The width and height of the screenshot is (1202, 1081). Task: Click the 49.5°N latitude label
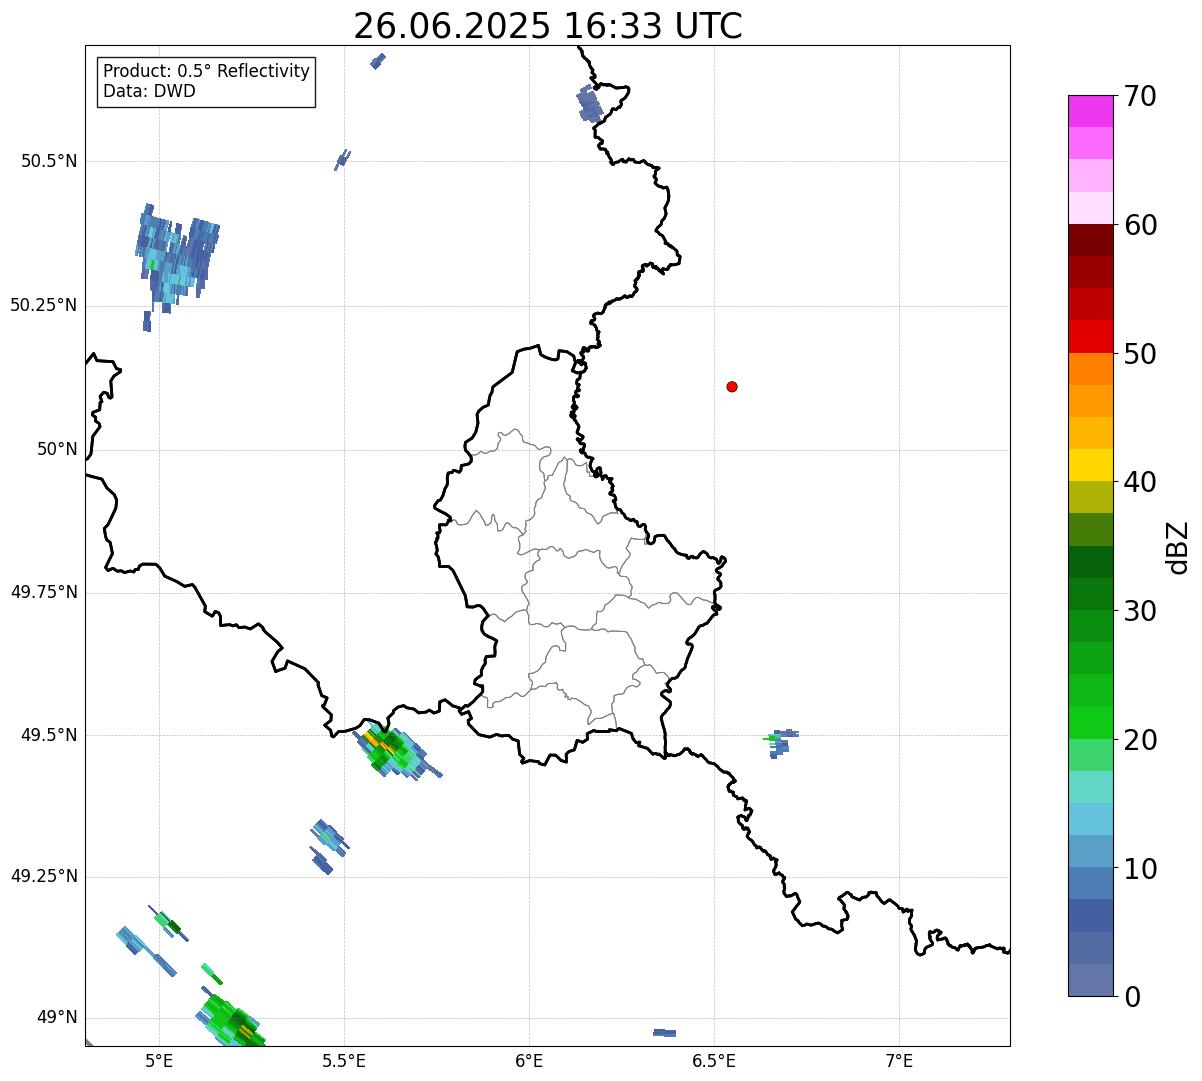point(49,735)
